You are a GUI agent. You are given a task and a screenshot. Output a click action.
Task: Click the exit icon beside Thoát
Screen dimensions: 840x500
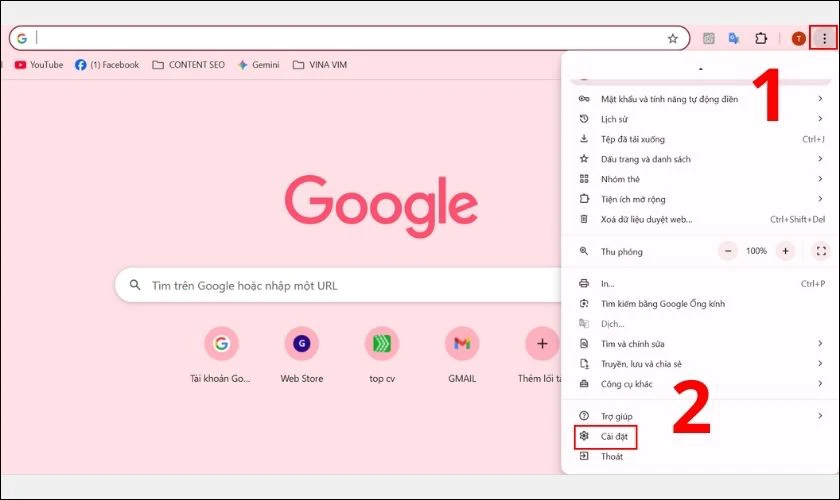pos(584,456)
